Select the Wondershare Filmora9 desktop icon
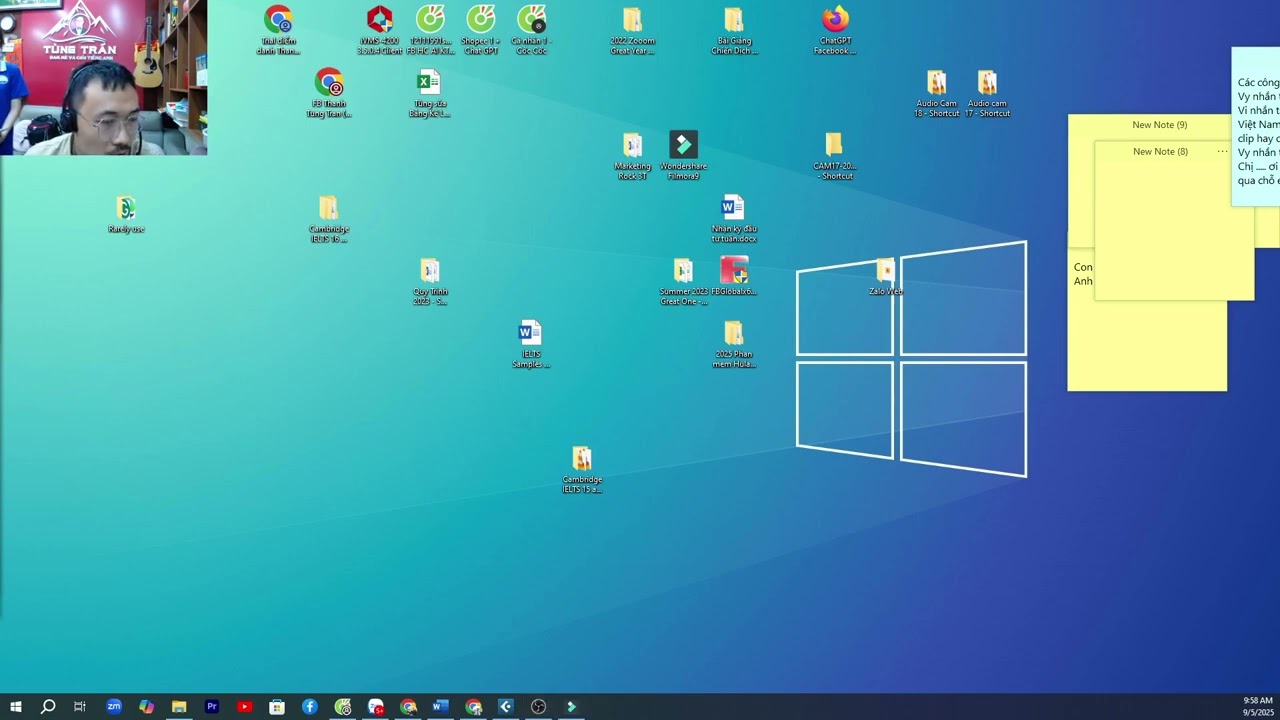The image size is (1280, 720). (683, 156)
